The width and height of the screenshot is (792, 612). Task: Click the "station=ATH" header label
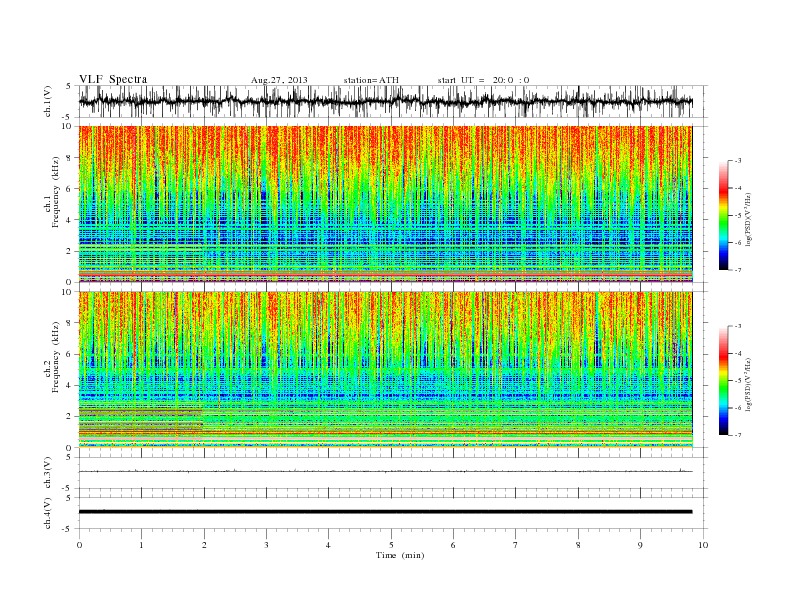click(x=371, y=80)
